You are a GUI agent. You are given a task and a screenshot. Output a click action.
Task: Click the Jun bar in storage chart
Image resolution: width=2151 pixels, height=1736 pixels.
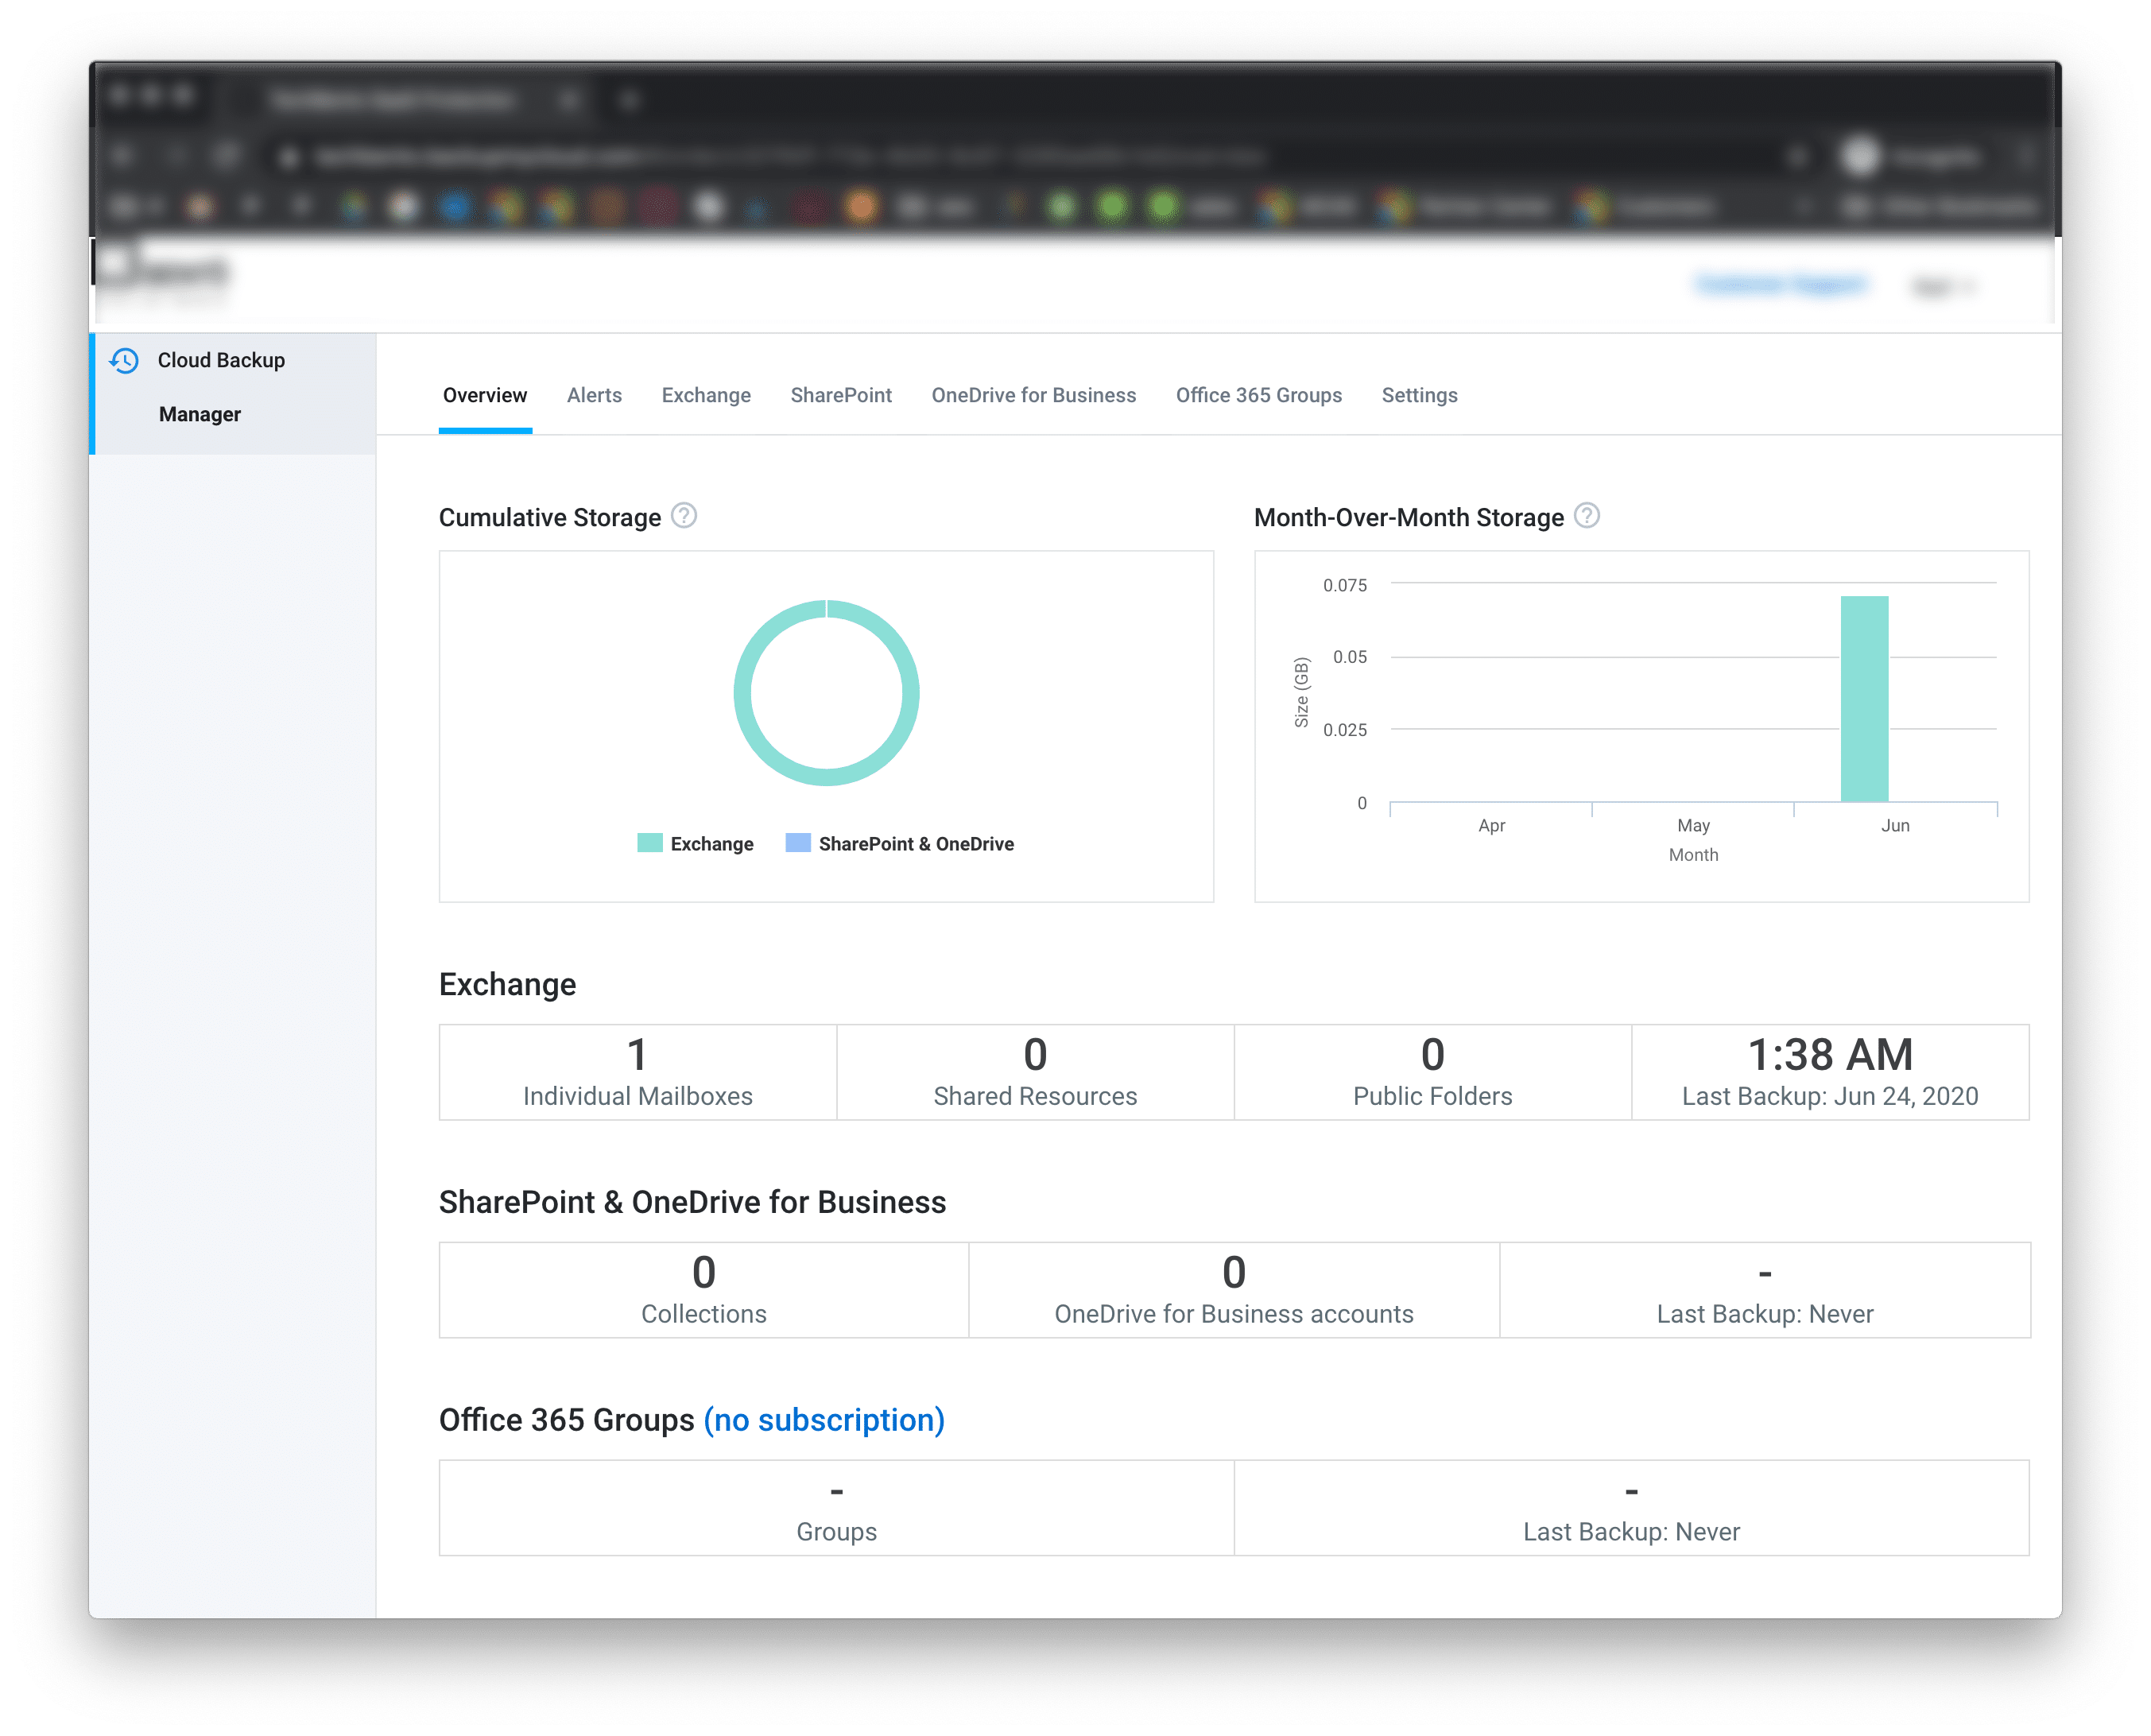coord(1866,700)
